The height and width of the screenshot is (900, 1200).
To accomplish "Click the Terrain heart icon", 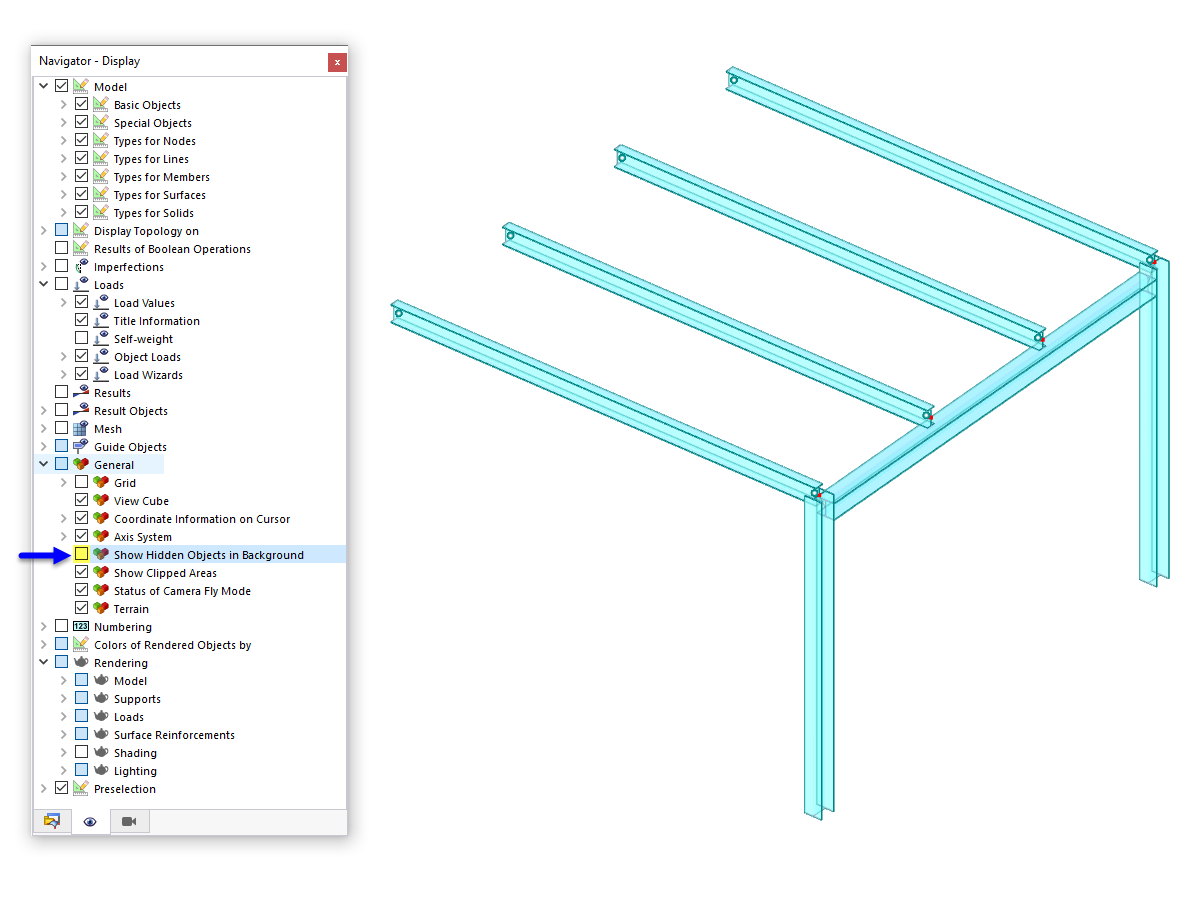I will point(99,608).
